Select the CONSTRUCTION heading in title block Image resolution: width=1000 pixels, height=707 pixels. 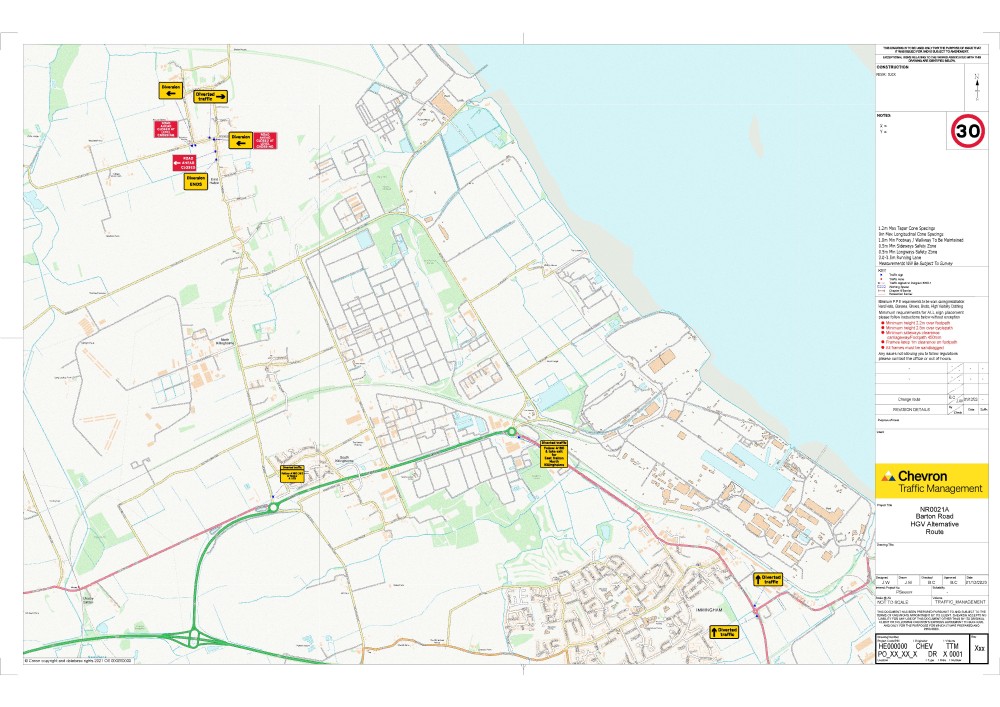[892, 67]
